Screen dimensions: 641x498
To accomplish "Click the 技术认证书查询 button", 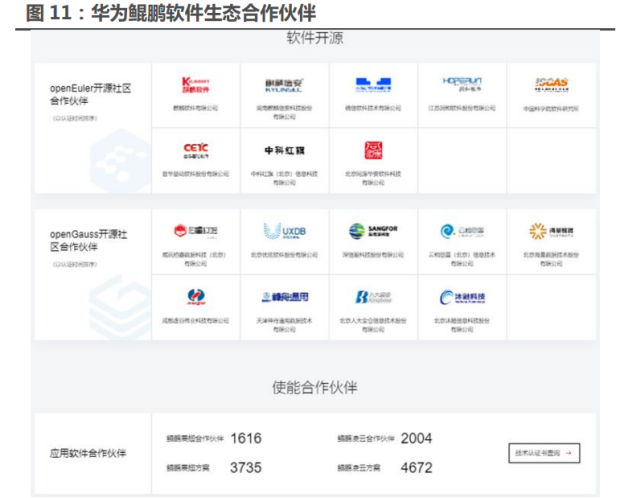I will click(544, 453).
